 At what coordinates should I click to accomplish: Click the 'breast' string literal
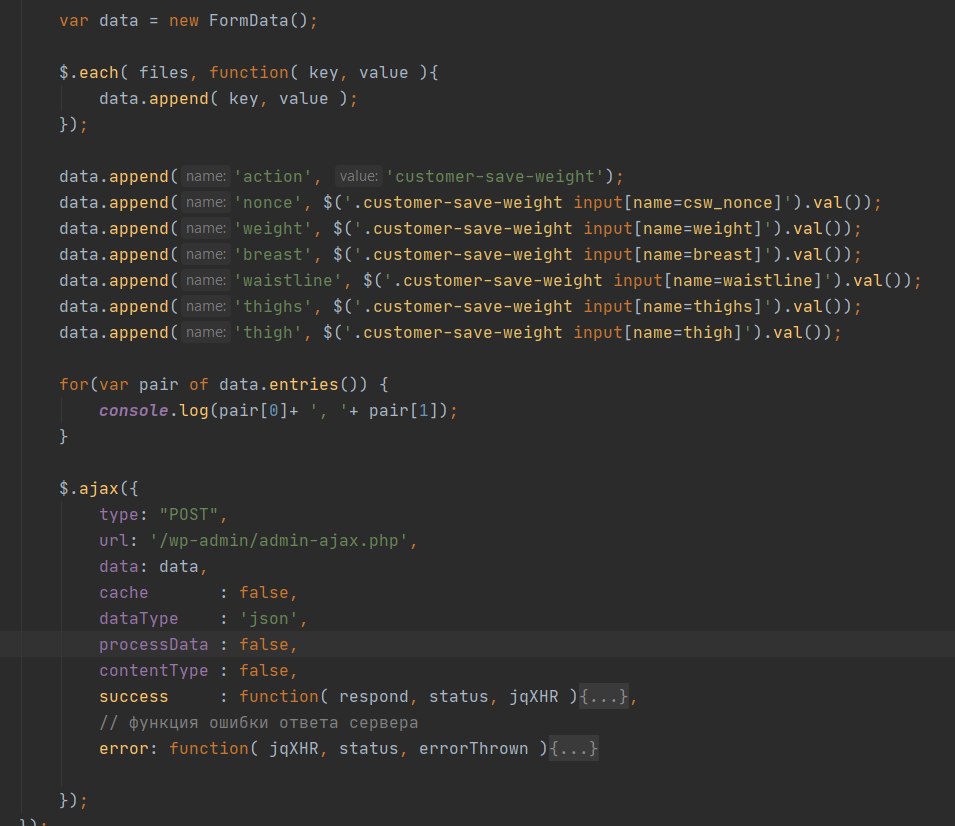tap(273, 255)
